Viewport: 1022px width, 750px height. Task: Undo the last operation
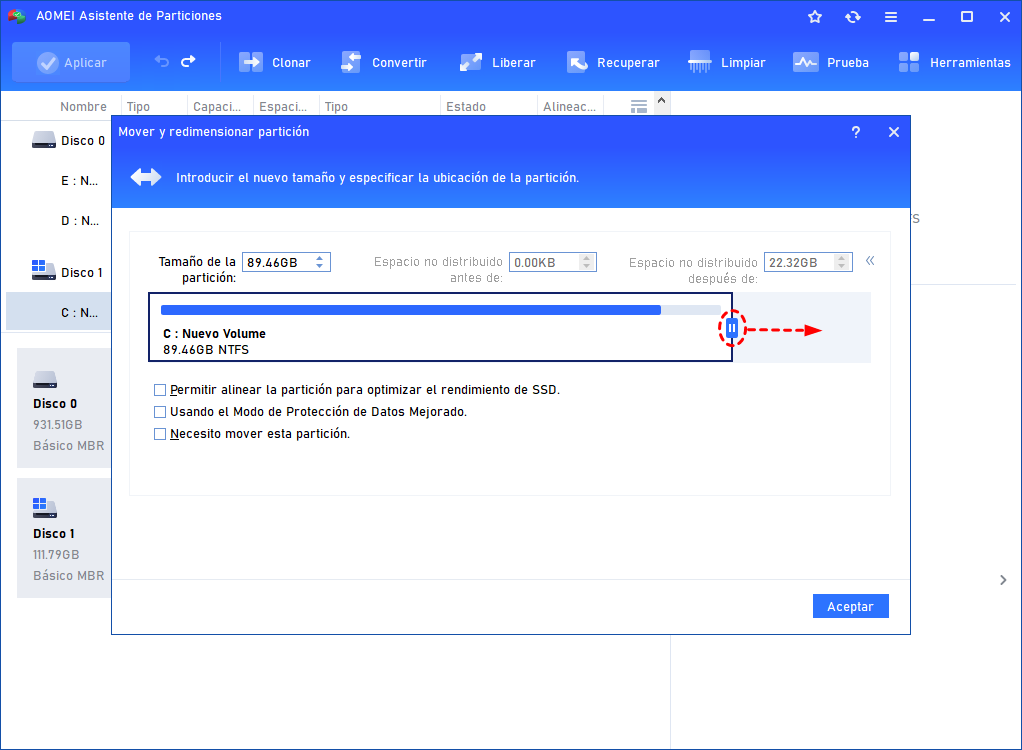tap(162, 62)
